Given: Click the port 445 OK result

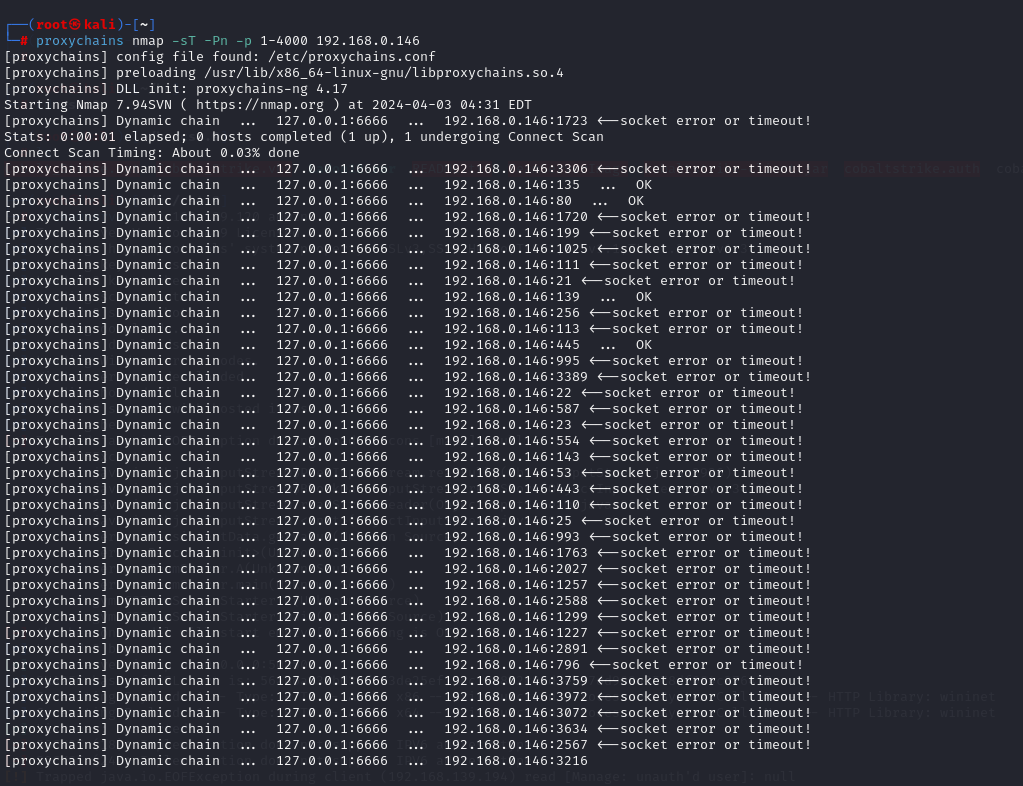Looking at the screenshot, I should (547, 345).
